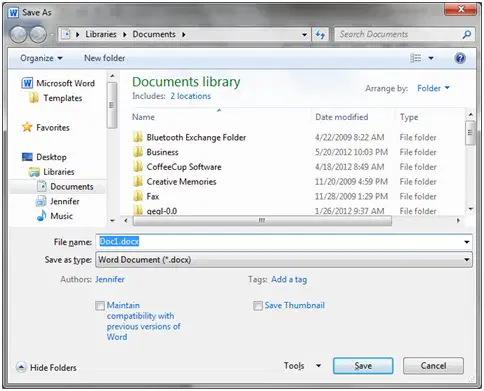Open the Tools dropdown menu
Screen dimensions: 484x391
pyautogui.click(x=303, y=366)
